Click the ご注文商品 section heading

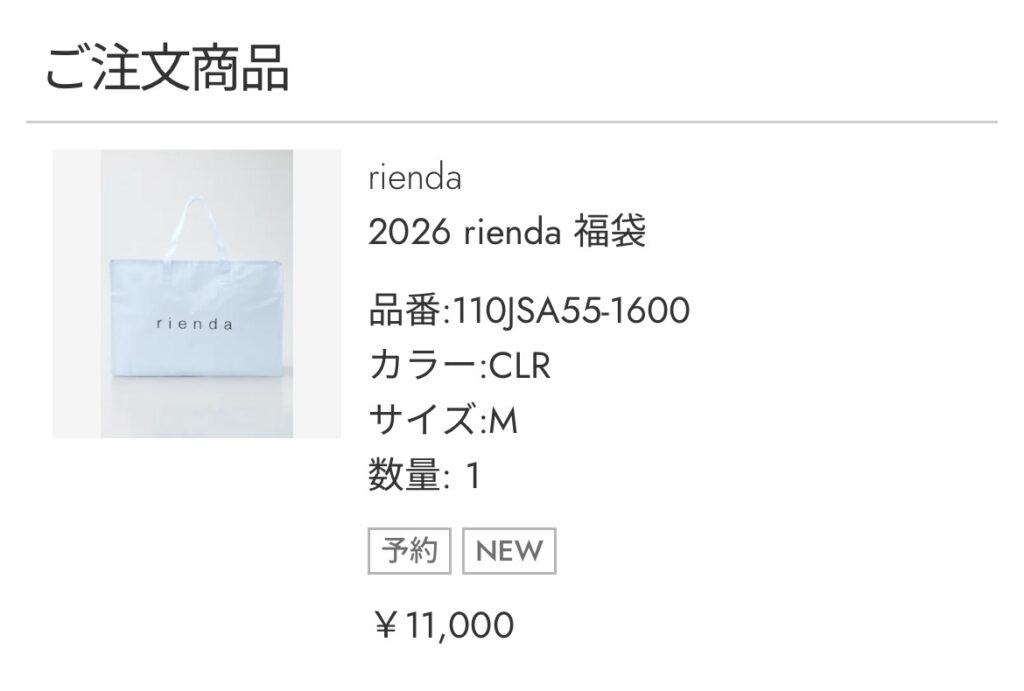167,69
